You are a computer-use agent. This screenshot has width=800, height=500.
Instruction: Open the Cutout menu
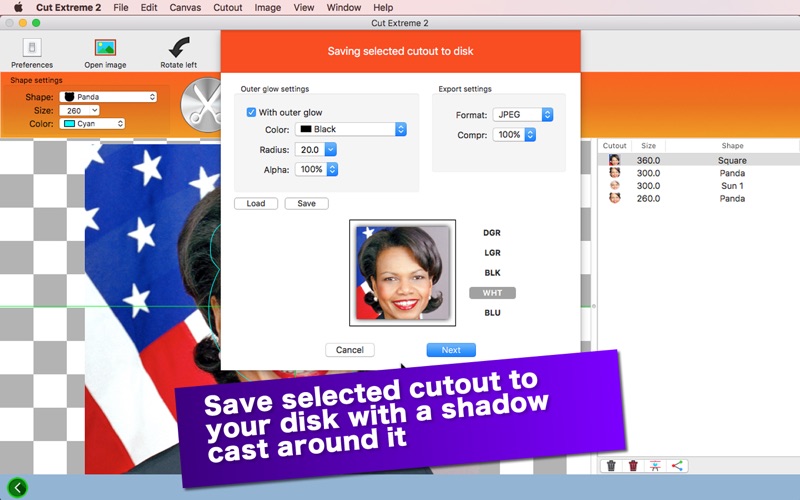tap(228, 7)
